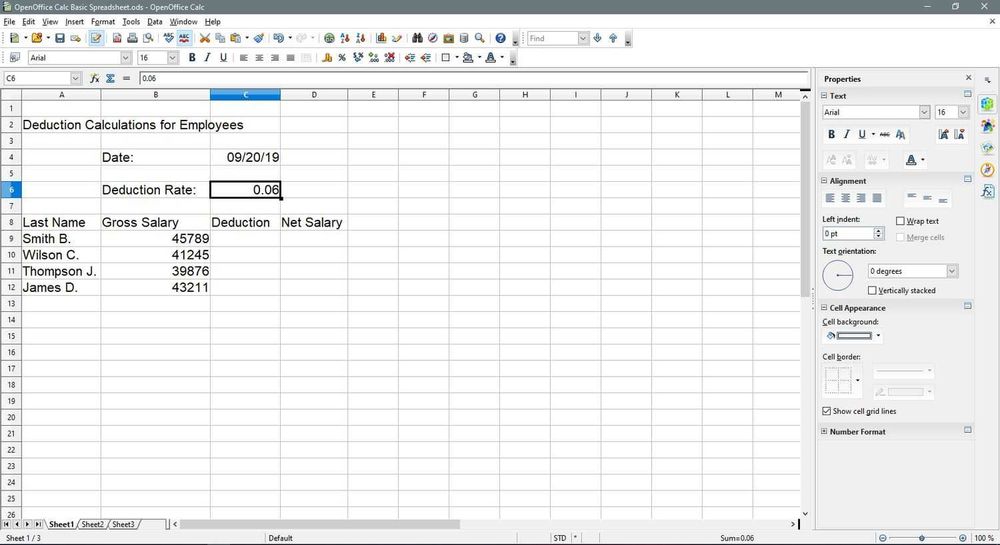1000x545 pixels.
Task: Click the Zoom magnifier icon
Action: 480,38
